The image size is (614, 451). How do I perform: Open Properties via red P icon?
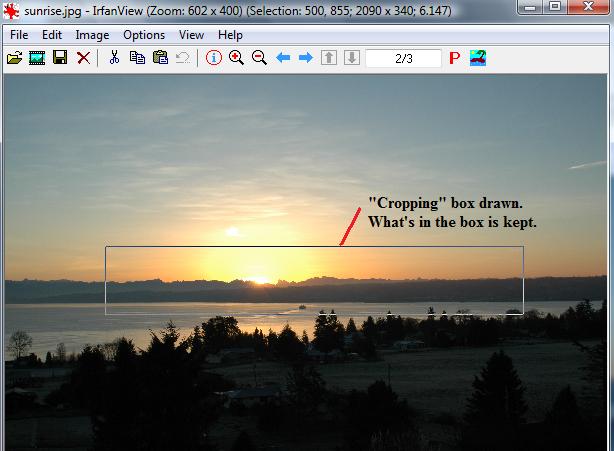(455, 58)
